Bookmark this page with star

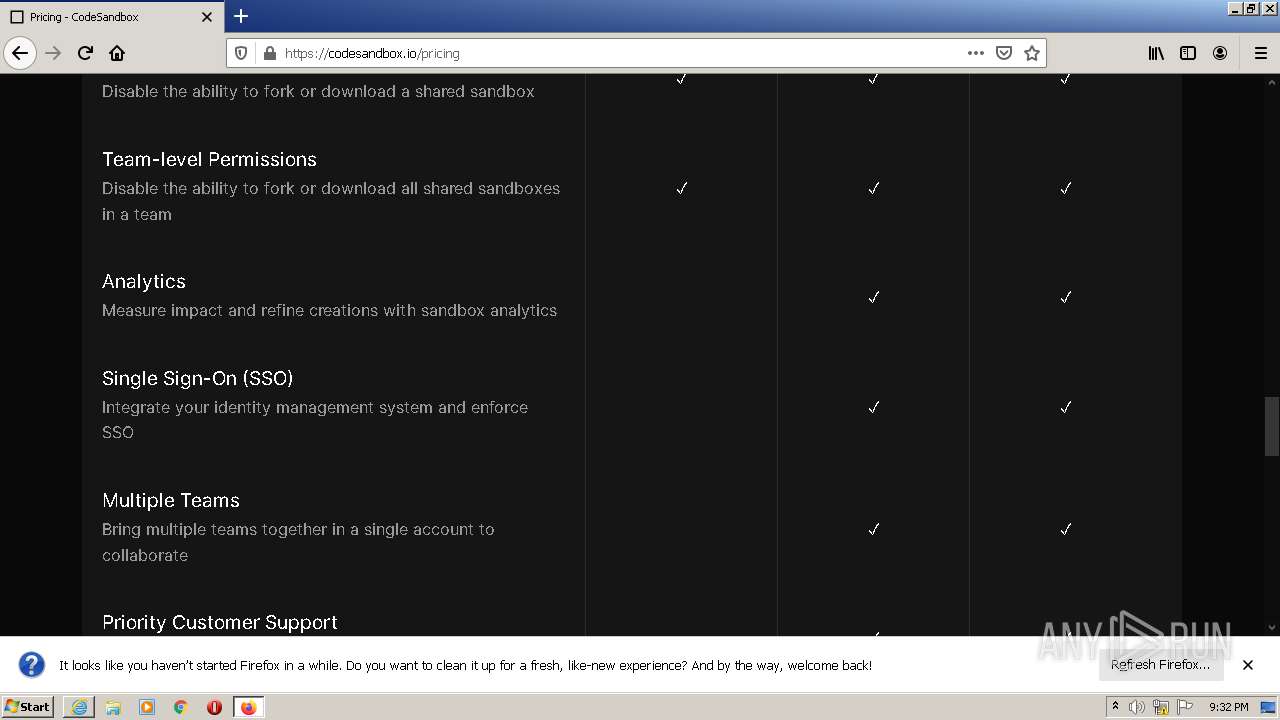1032,53
